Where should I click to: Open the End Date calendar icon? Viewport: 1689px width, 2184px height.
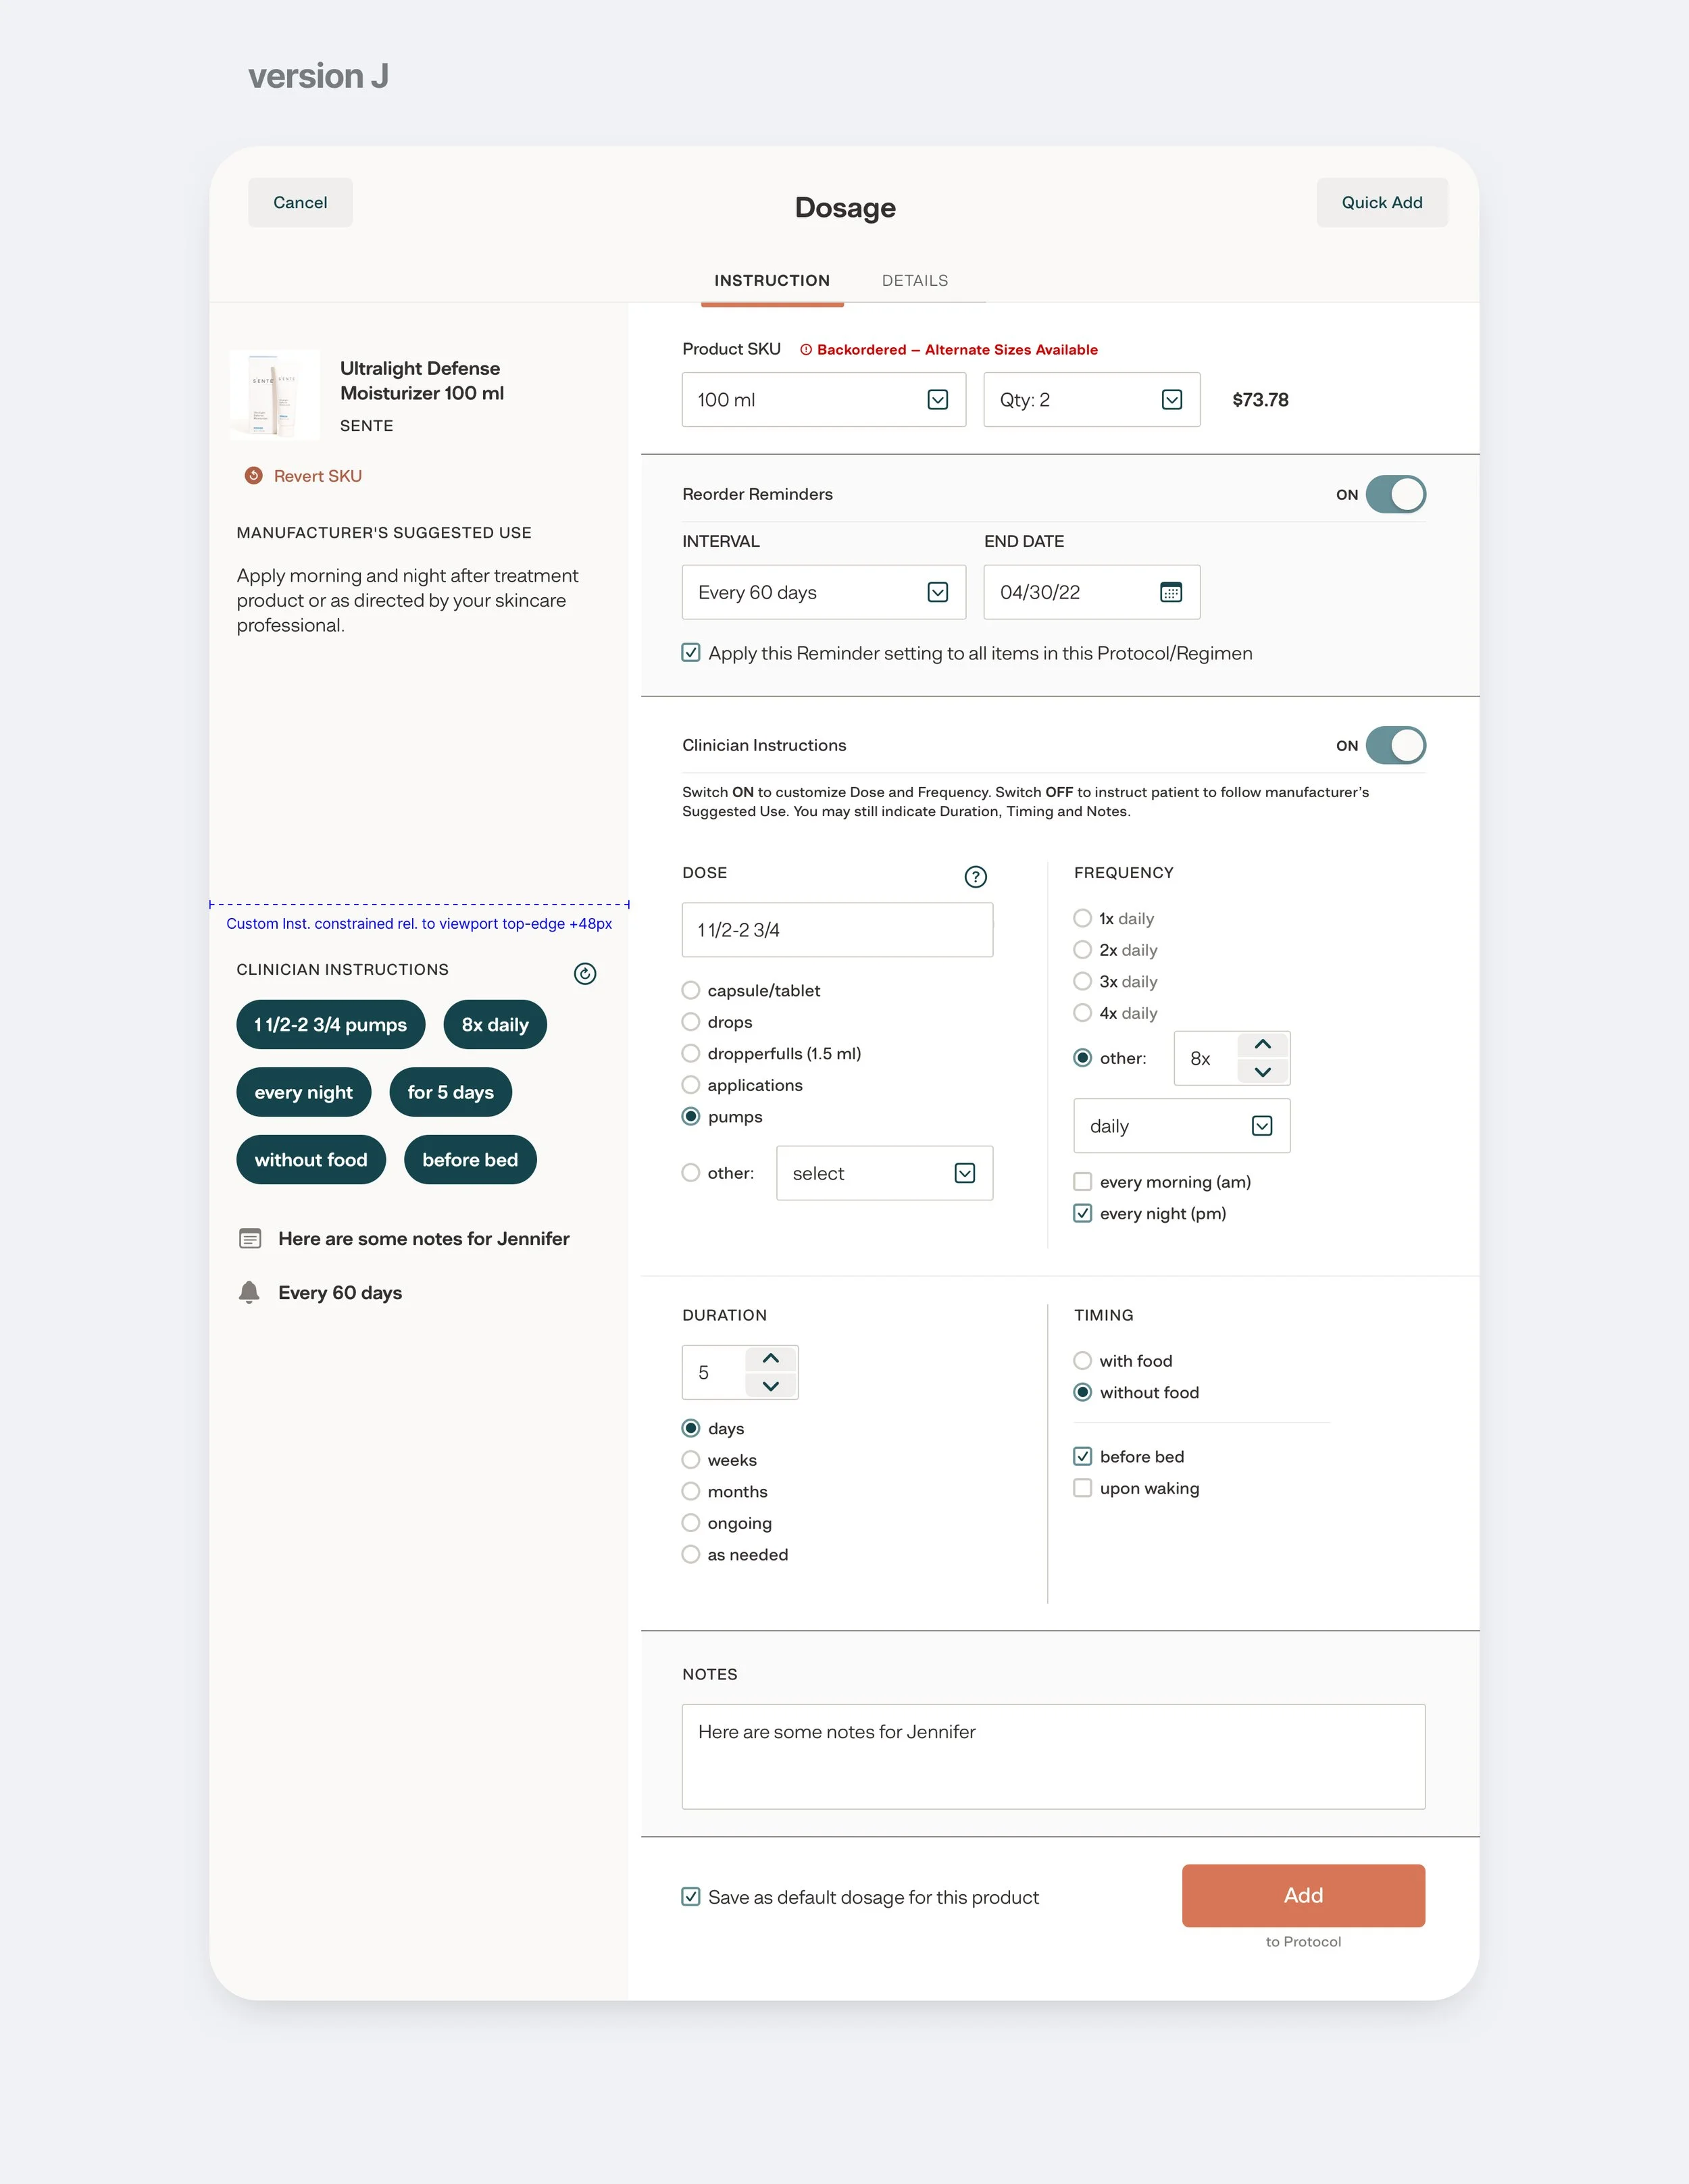pyautogui.click(x=1171, y=593)
